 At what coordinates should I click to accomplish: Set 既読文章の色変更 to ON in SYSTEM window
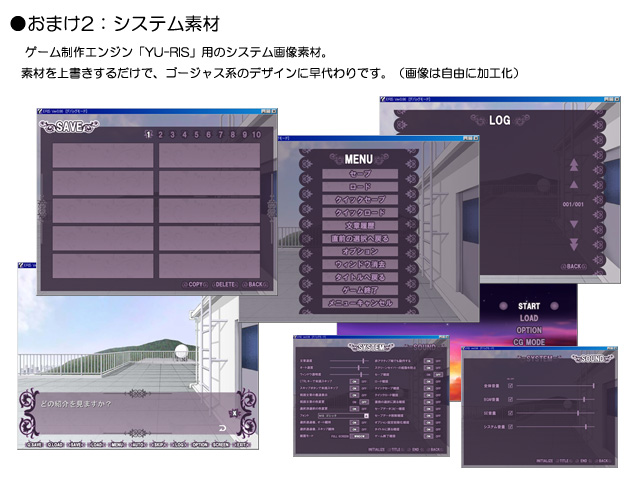click(354, 402)
